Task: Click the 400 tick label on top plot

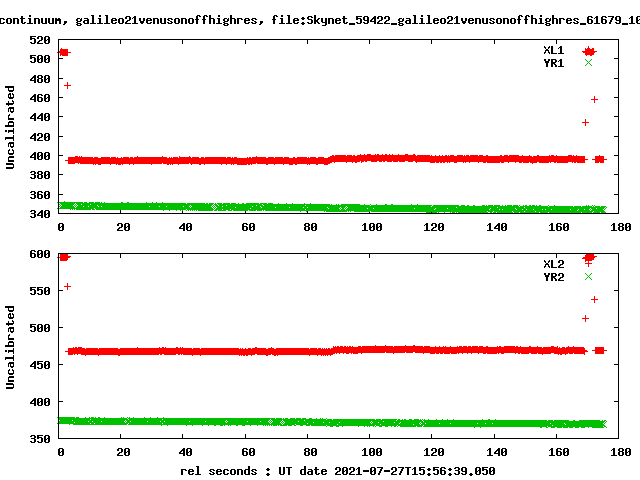Action: click(x=40, y=156)
